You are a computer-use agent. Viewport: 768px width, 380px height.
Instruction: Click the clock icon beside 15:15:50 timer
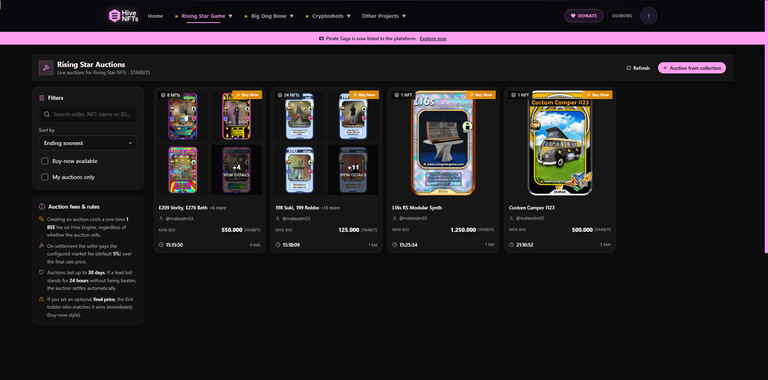[162, 244]
